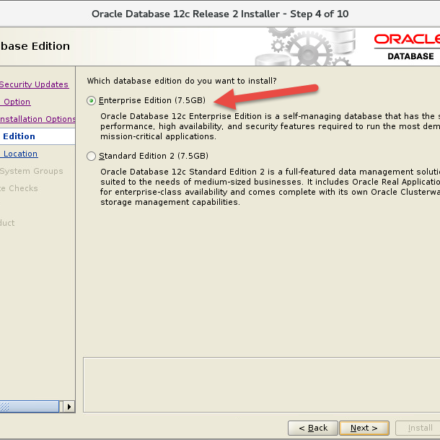This screenshot has height=440, width=440.
Task: Click the sidebar scrollbar right arrow
Action: click(69, 407)
